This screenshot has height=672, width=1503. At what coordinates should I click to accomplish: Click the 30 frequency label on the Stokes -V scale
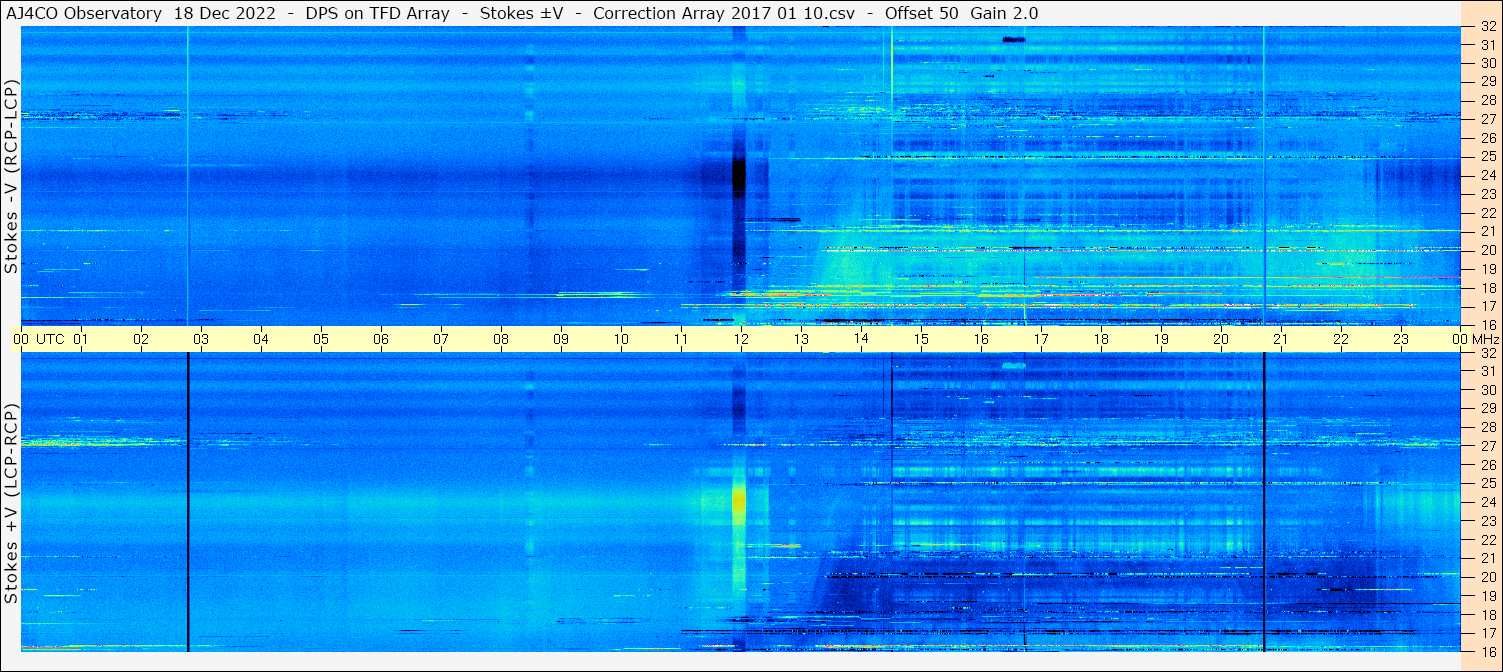click(x=1487, y=63)
